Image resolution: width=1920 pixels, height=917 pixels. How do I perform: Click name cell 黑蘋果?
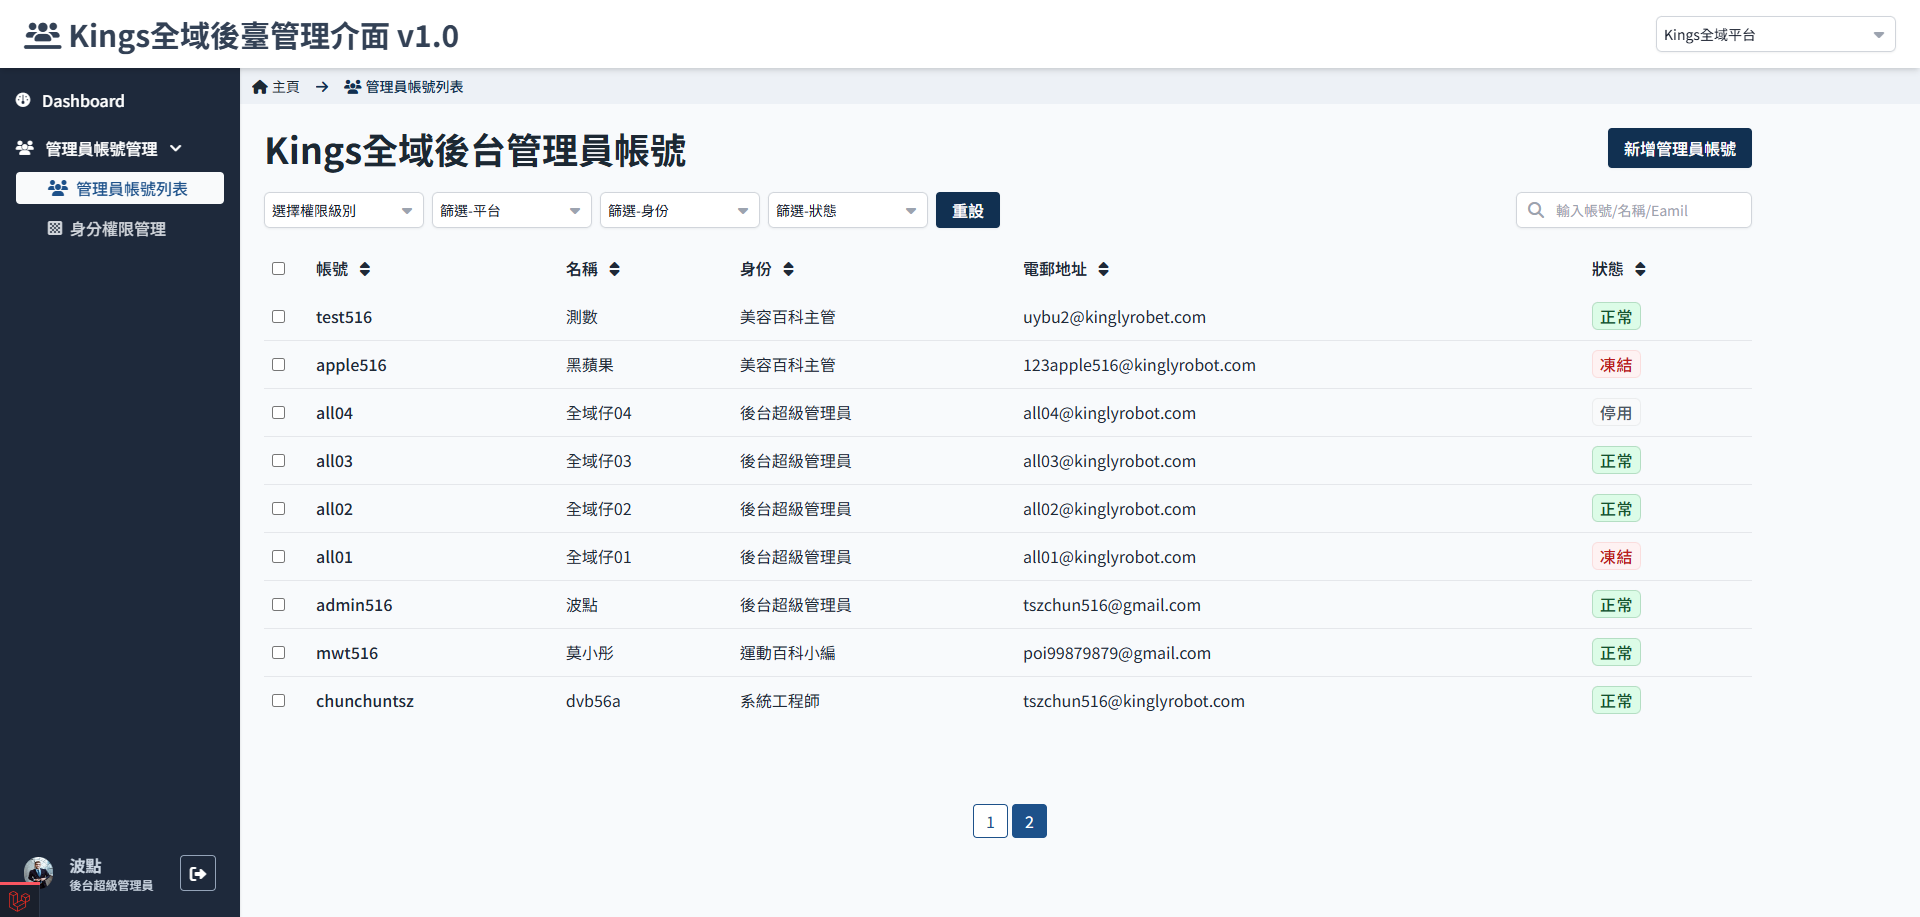click(590, 365)
